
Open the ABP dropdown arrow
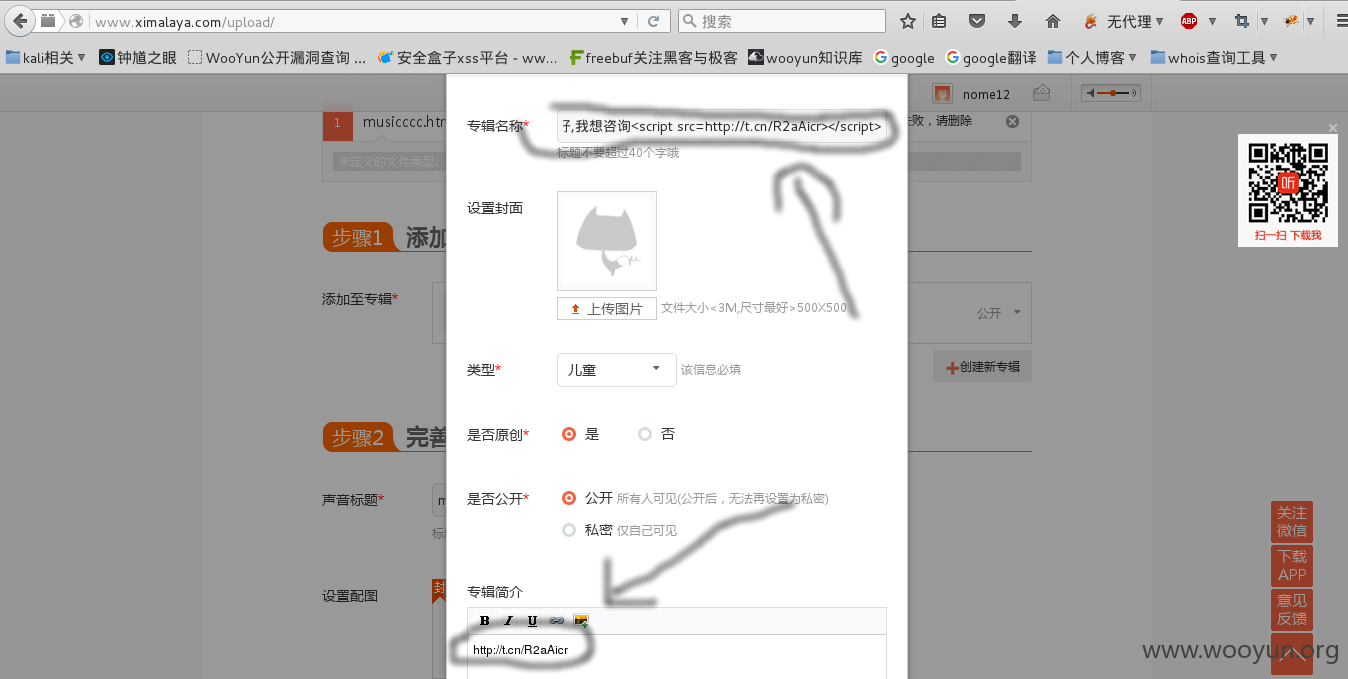click(1212, 21)
